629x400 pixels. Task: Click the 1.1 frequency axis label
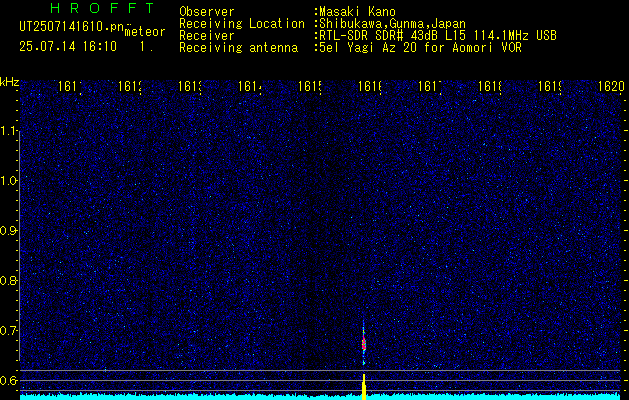[9, 131]
